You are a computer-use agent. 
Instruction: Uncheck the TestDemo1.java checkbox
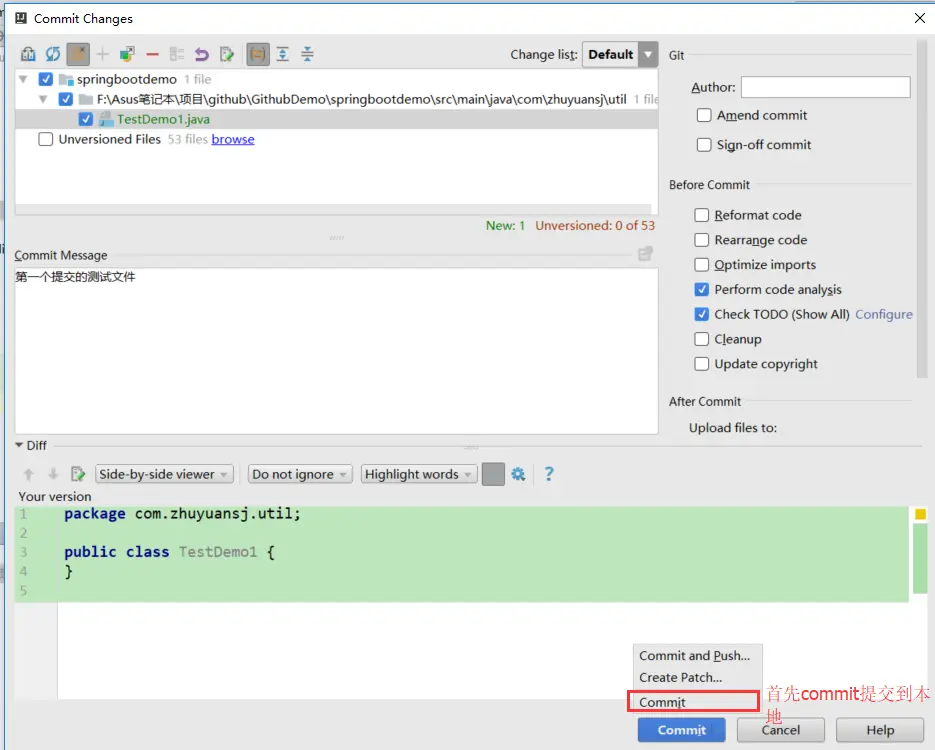86,119
